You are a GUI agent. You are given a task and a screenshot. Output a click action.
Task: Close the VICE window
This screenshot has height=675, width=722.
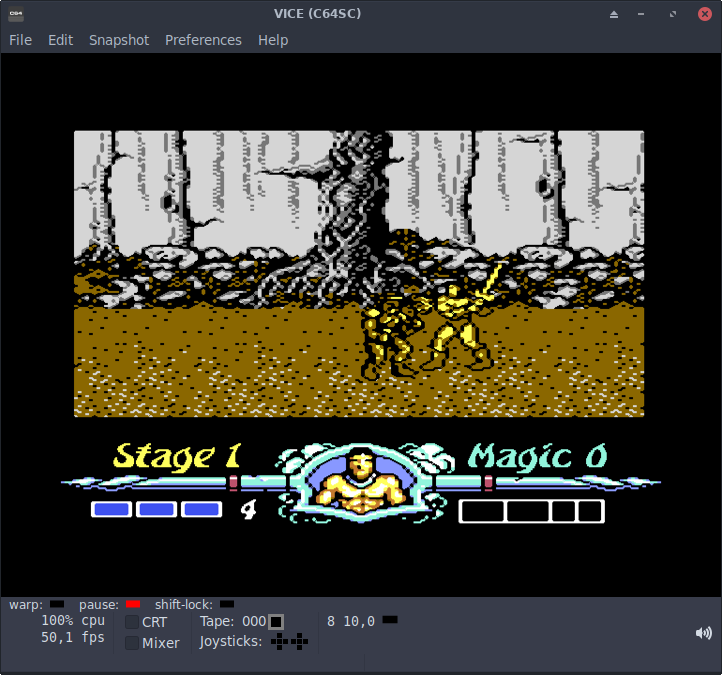point(705,14)
